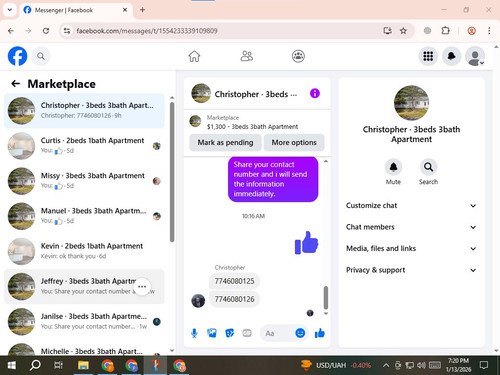This screenshot has height=375, width=500.
Task: Open File Explorer from taskbar
Action: 83,365
